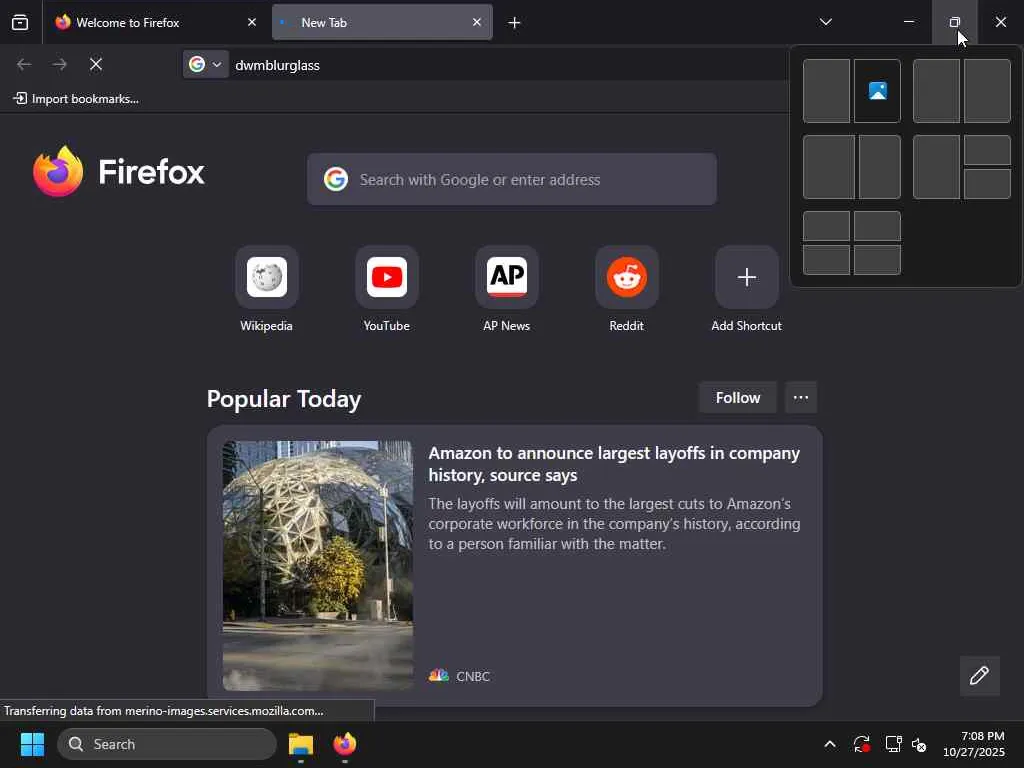1024x768 pixels.
Task: Open the customize page pencil button
Action: [980, 675]
